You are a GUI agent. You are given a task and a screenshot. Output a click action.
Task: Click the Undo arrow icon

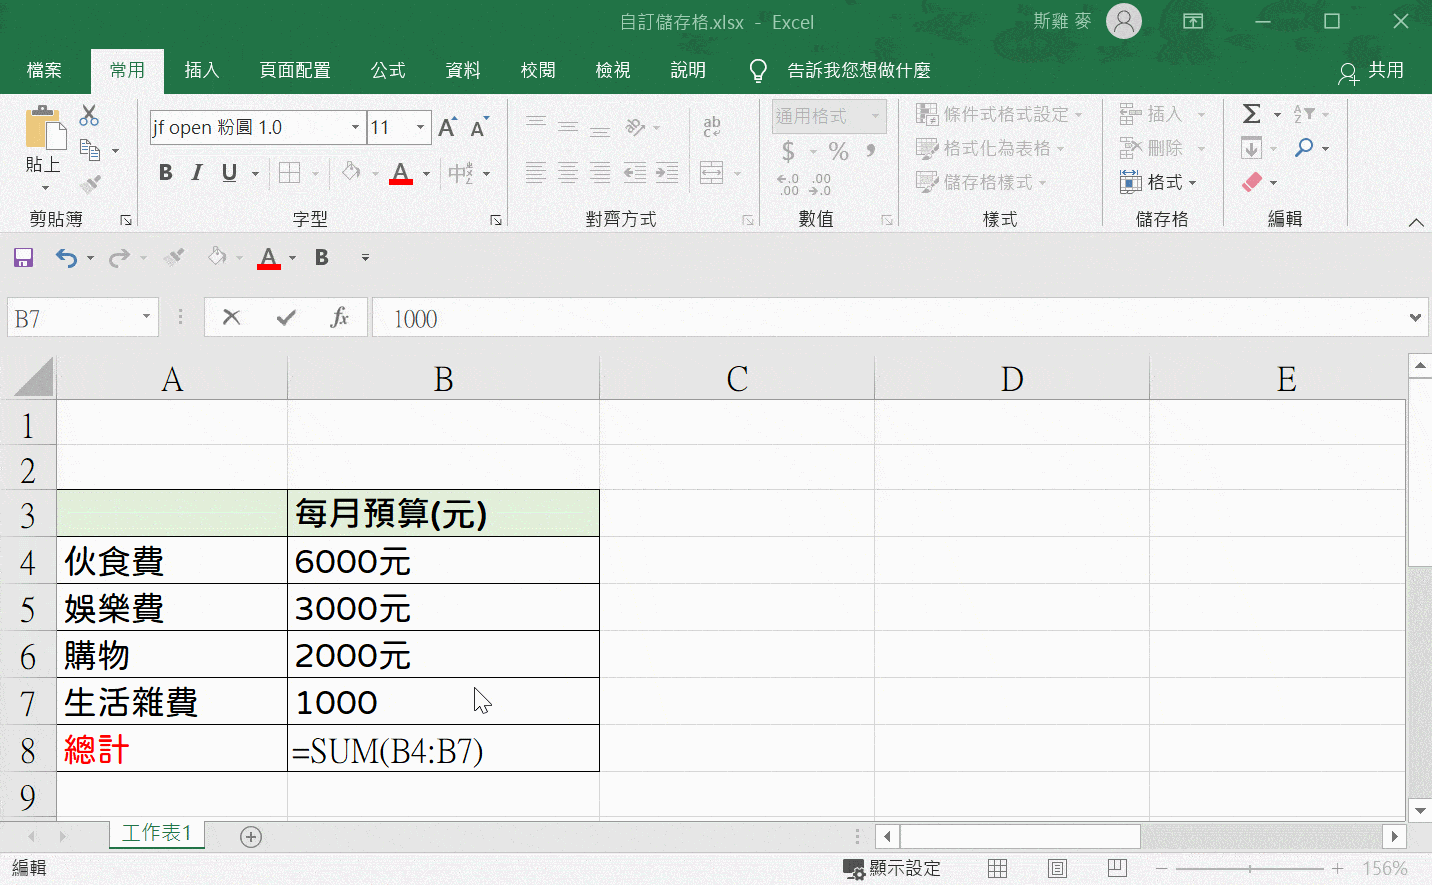pos(64,257)
